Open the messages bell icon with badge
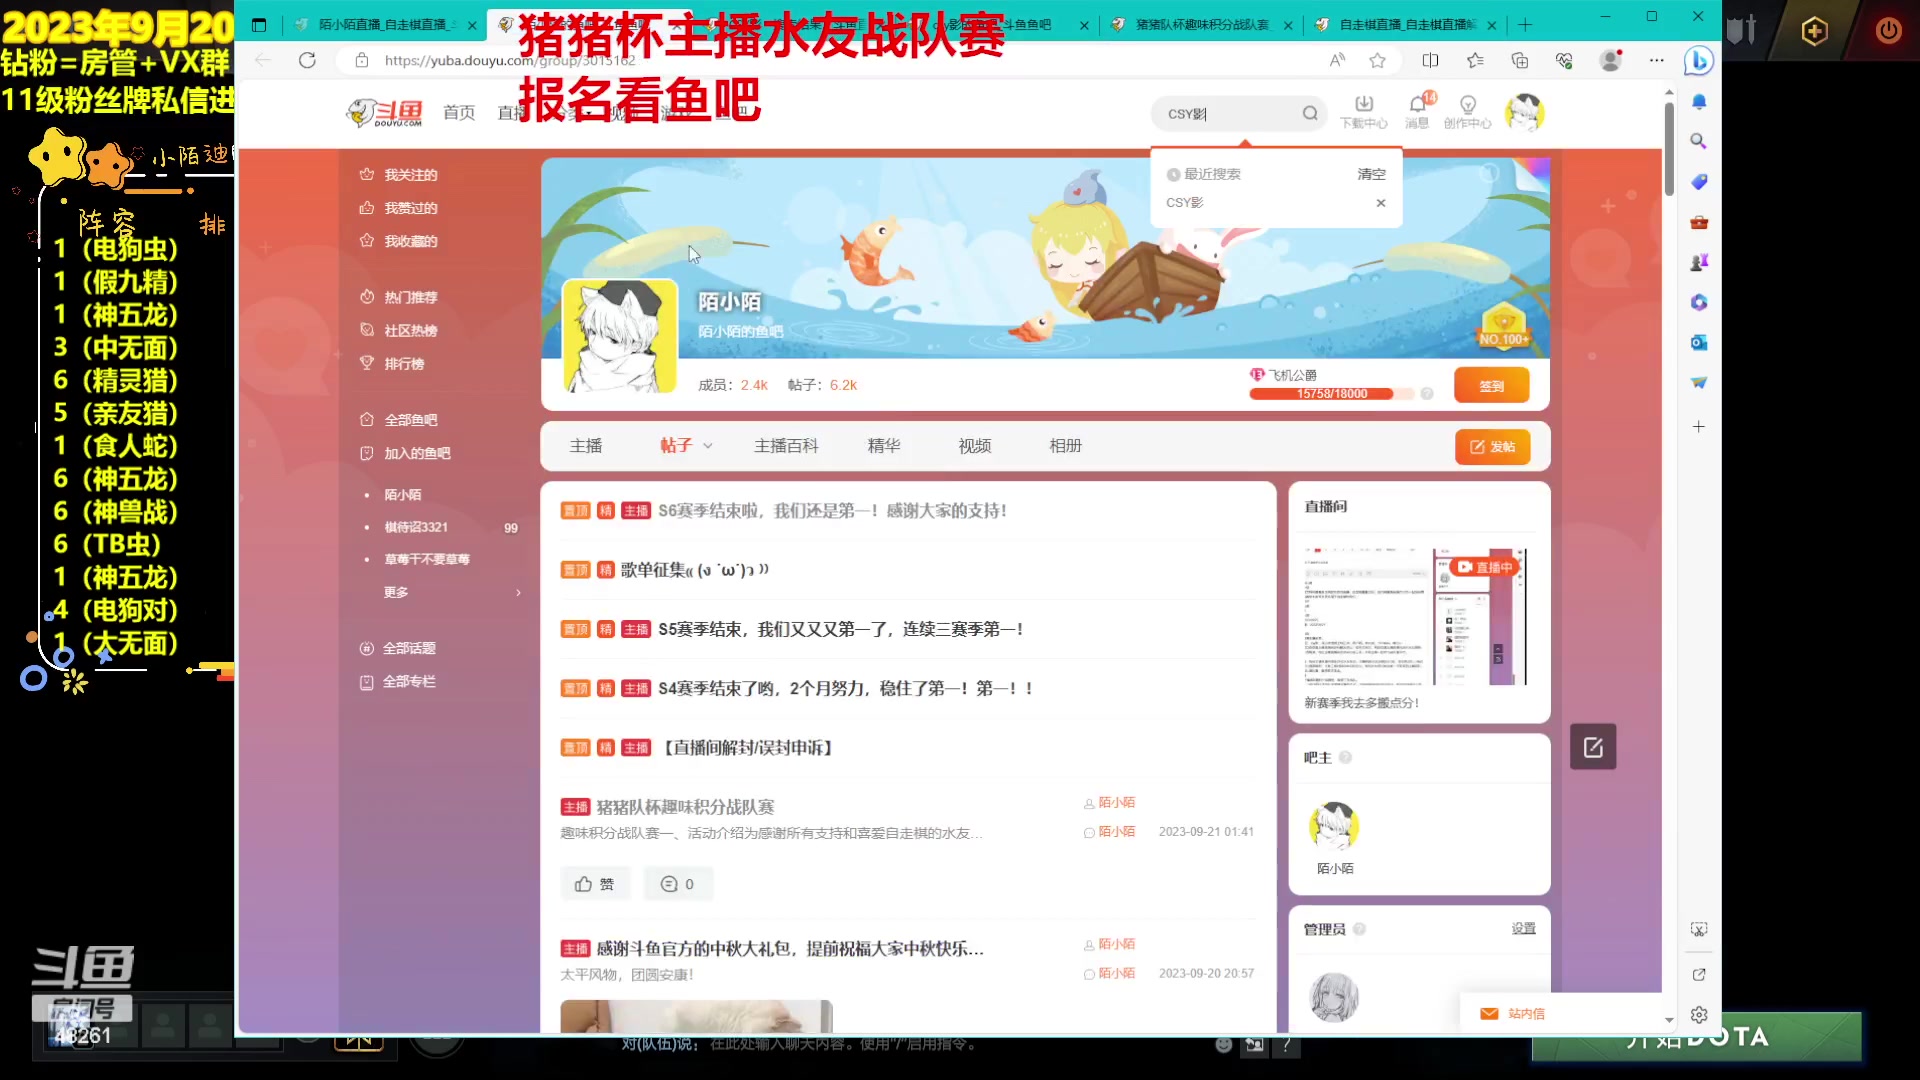The width and height of the screenshot is (1920, 1080). click(1418, 112)
